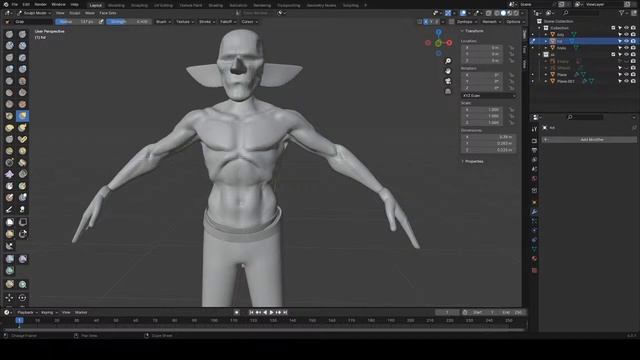Open the Stroke dropdown
The image size is (640, 360).
tap(207, 22)
